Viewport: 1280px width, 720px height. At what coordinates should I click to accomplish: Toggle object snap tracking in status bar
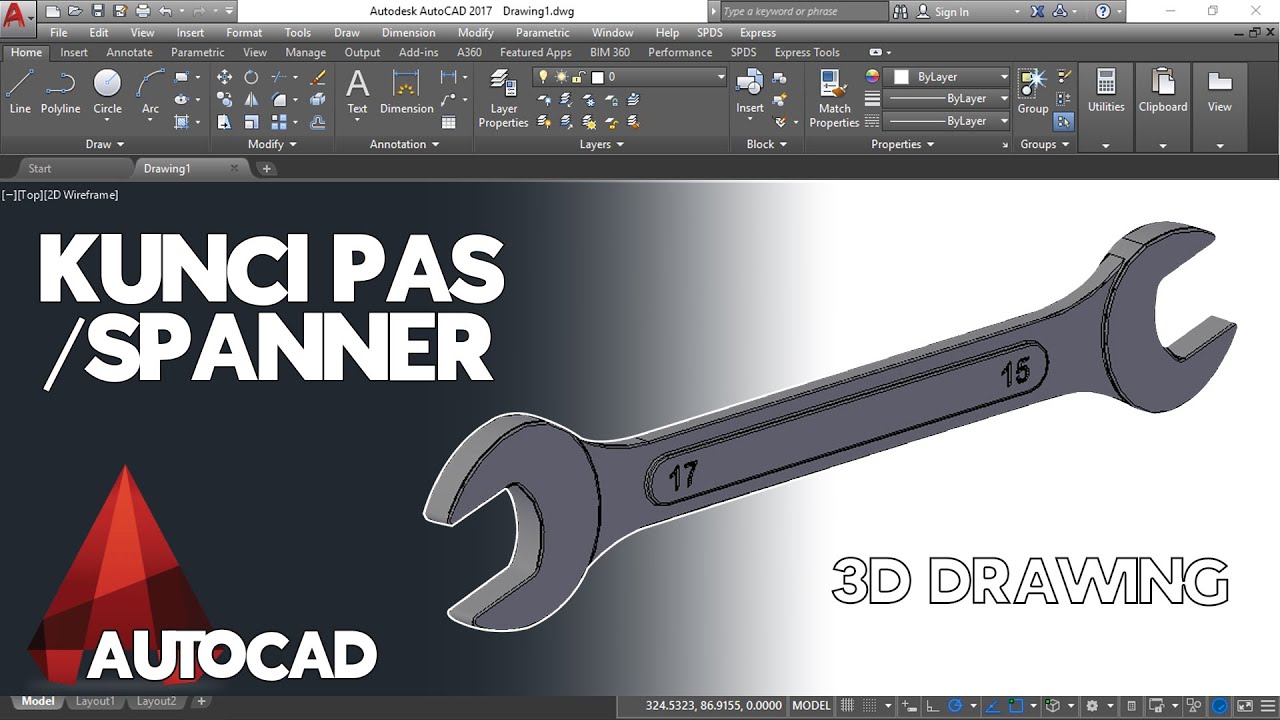click(994, 705)
